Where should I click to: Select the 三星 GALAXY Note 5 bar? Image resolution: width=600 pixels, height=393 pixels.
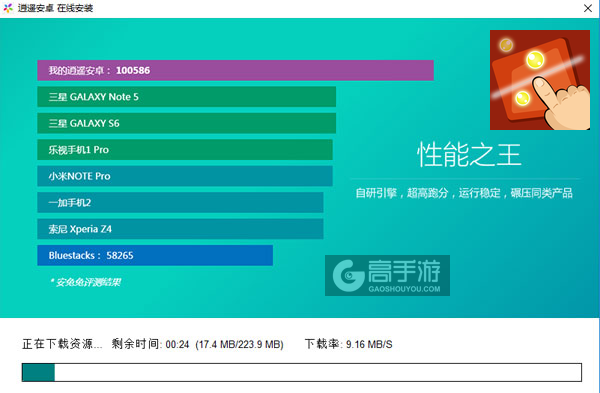tap(186, 97)
